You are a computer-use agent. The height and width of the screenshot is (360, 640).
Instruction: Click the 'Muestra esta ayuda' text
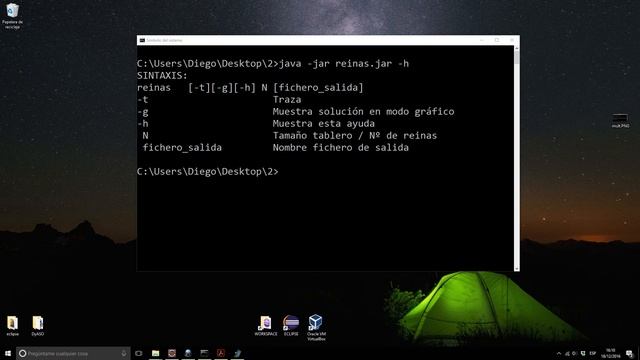point(324,123)
